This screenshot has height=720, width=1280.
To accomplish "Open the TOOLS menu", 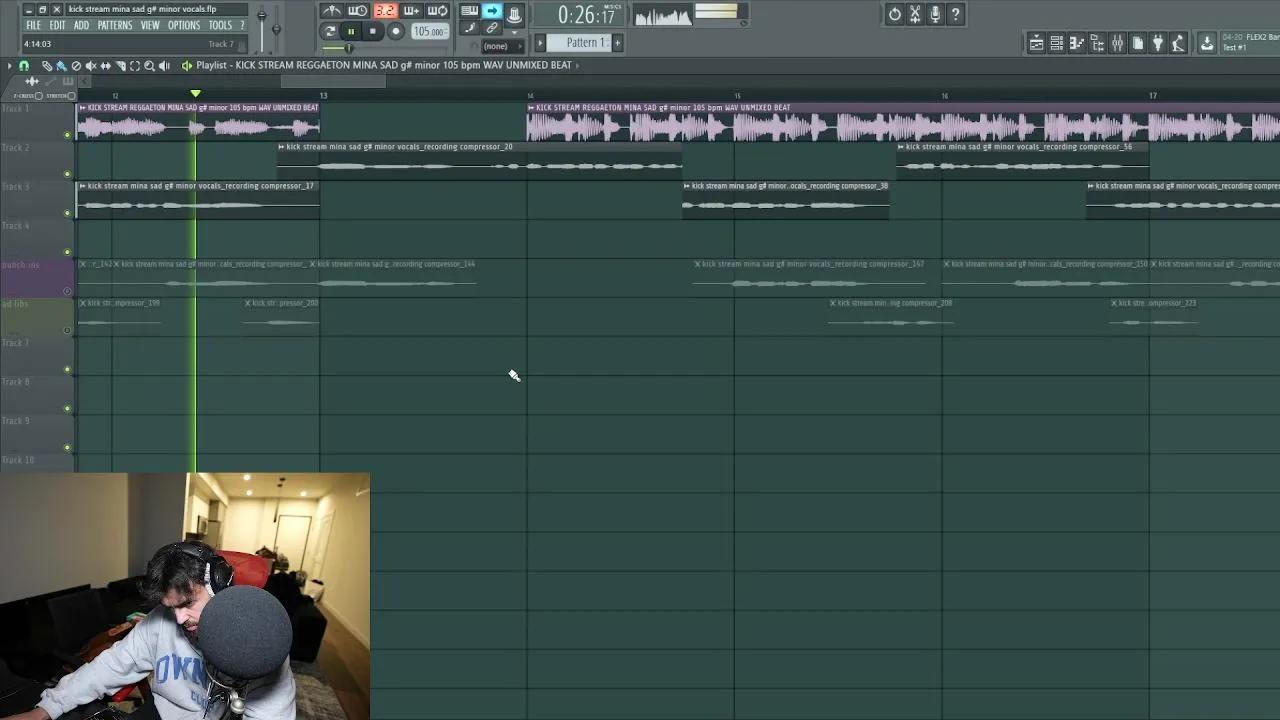I will (x=220, y=25).
